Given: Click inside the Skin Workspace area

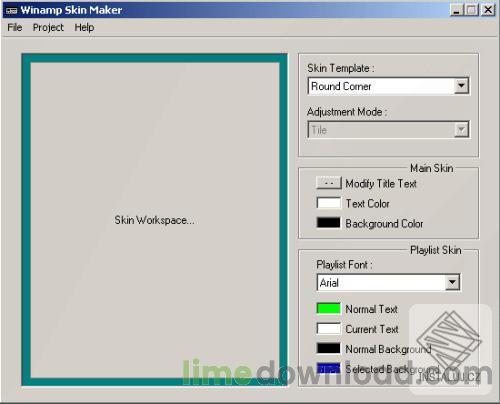Looking at the screenshot, I should [x=155, y=220].
